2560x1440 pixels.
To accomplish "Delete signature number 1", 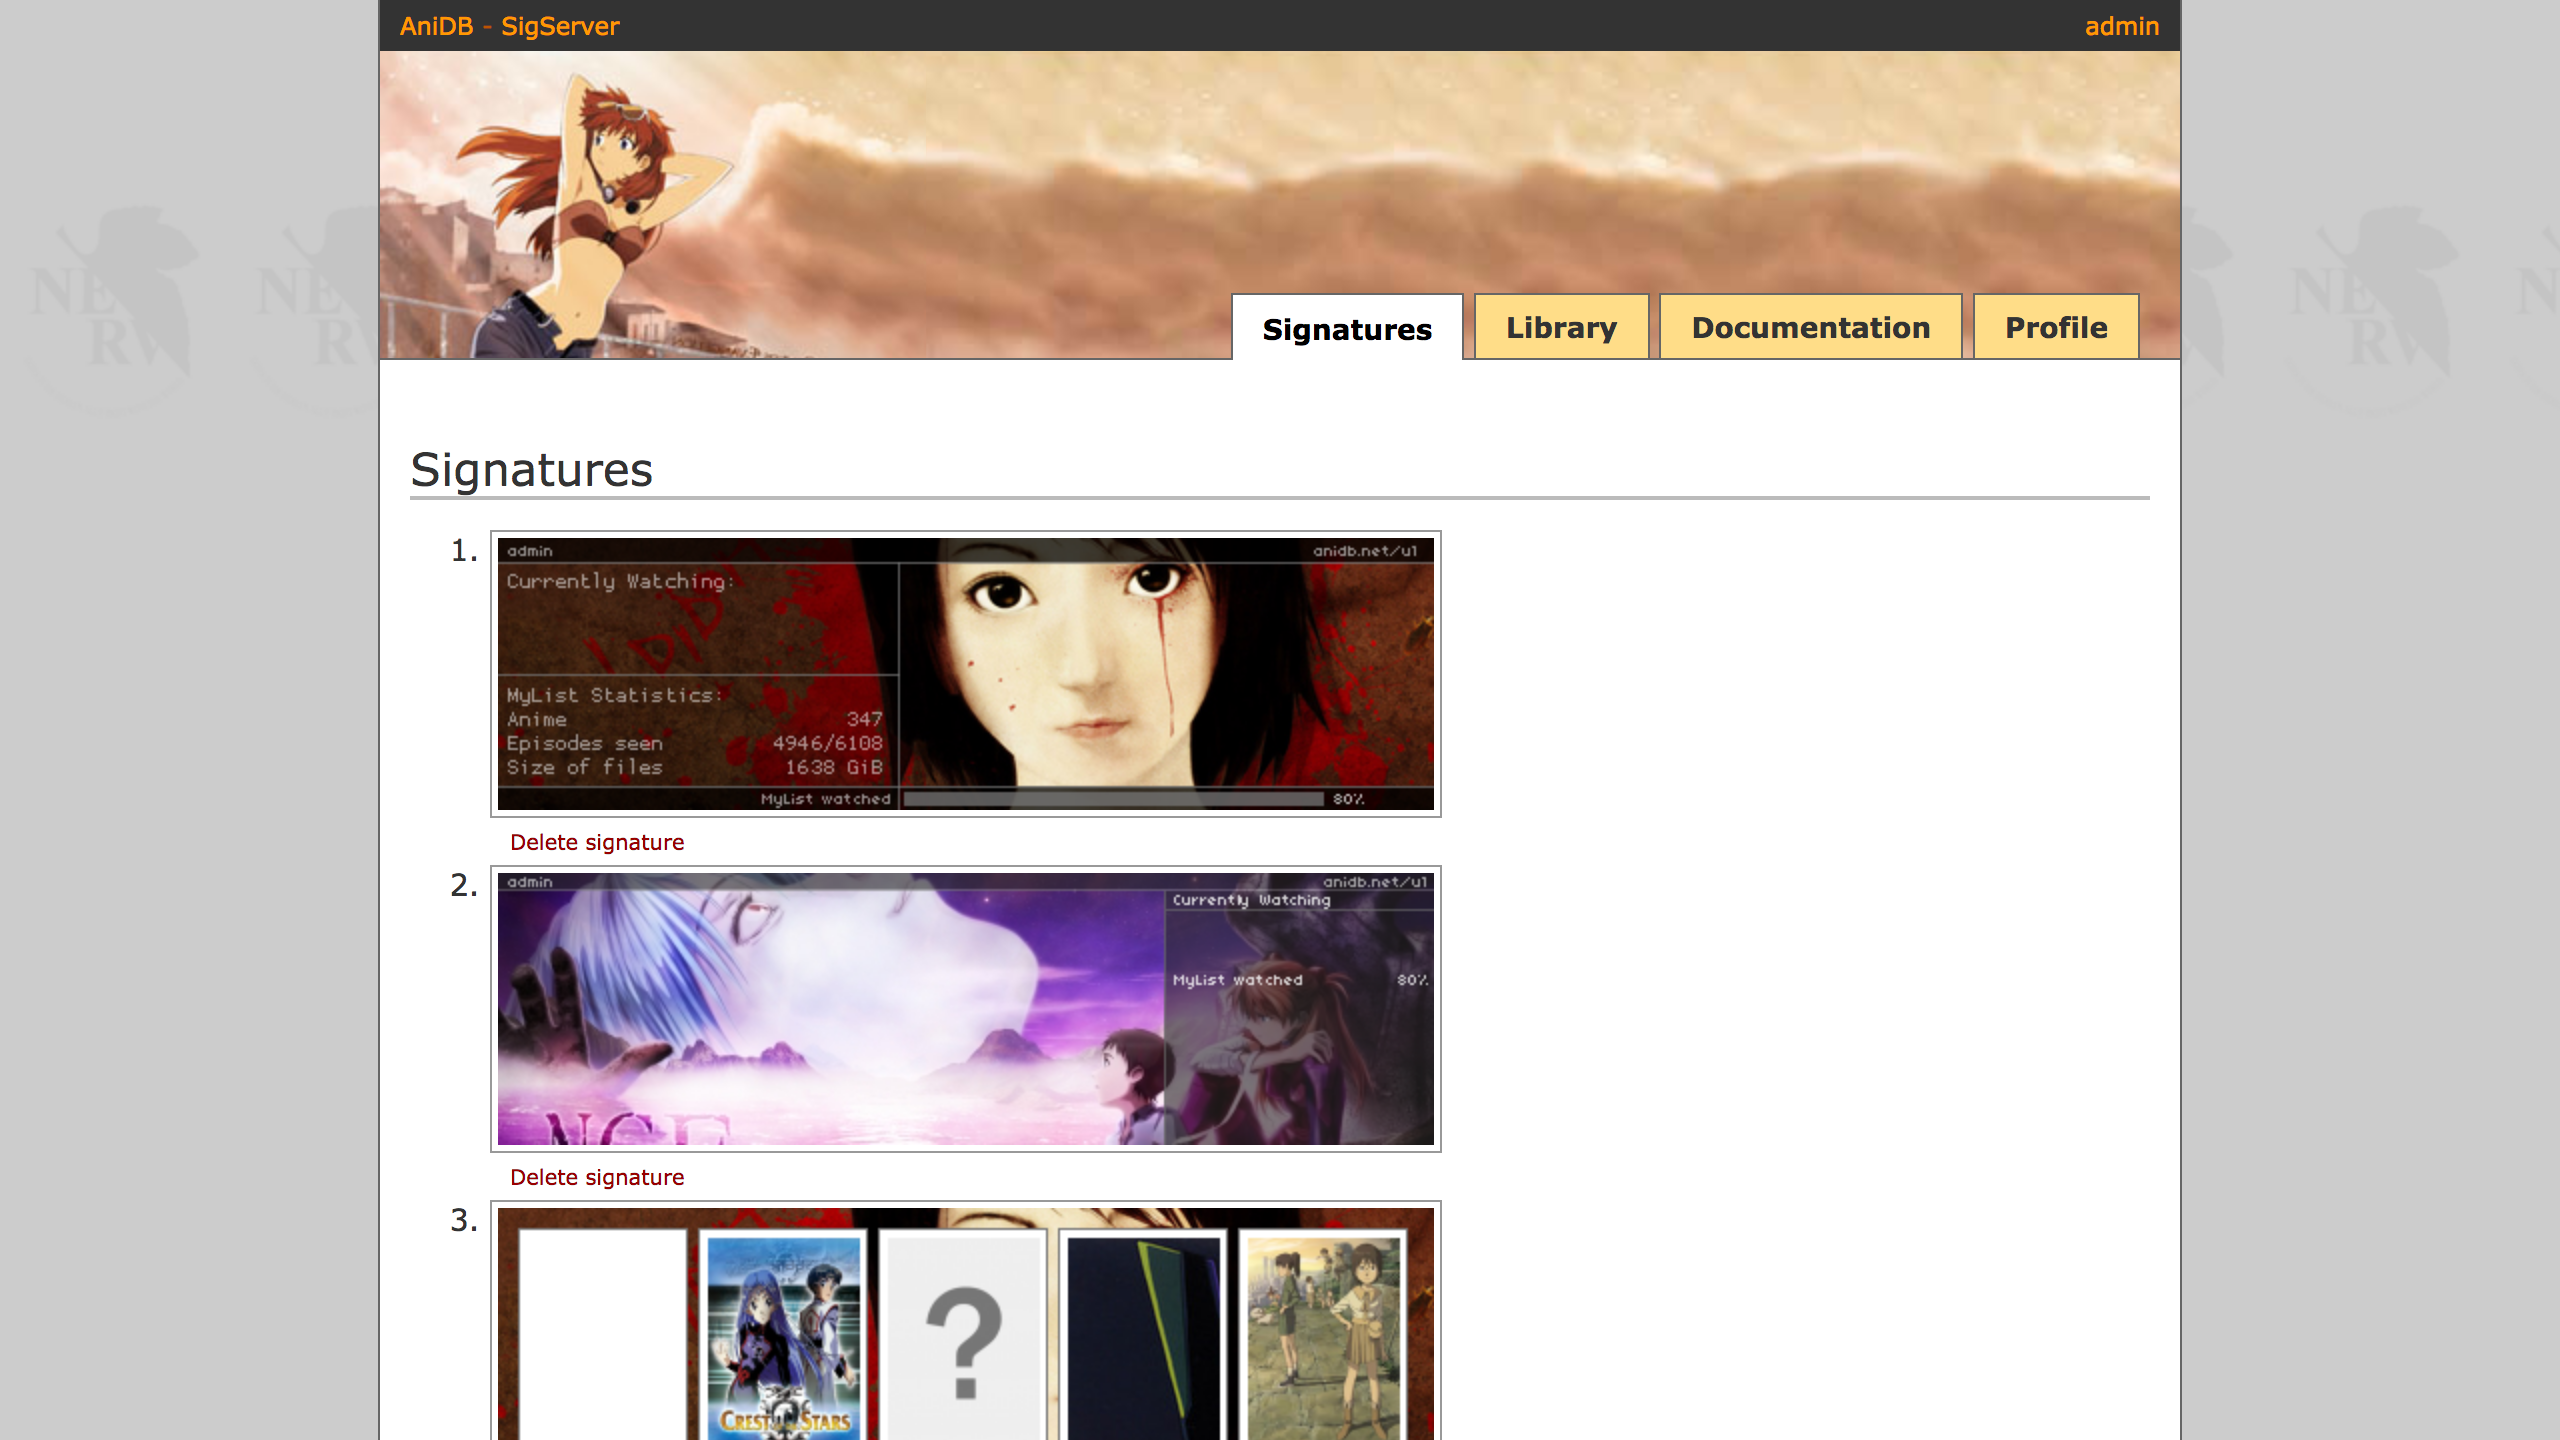I will pos(597,842).
